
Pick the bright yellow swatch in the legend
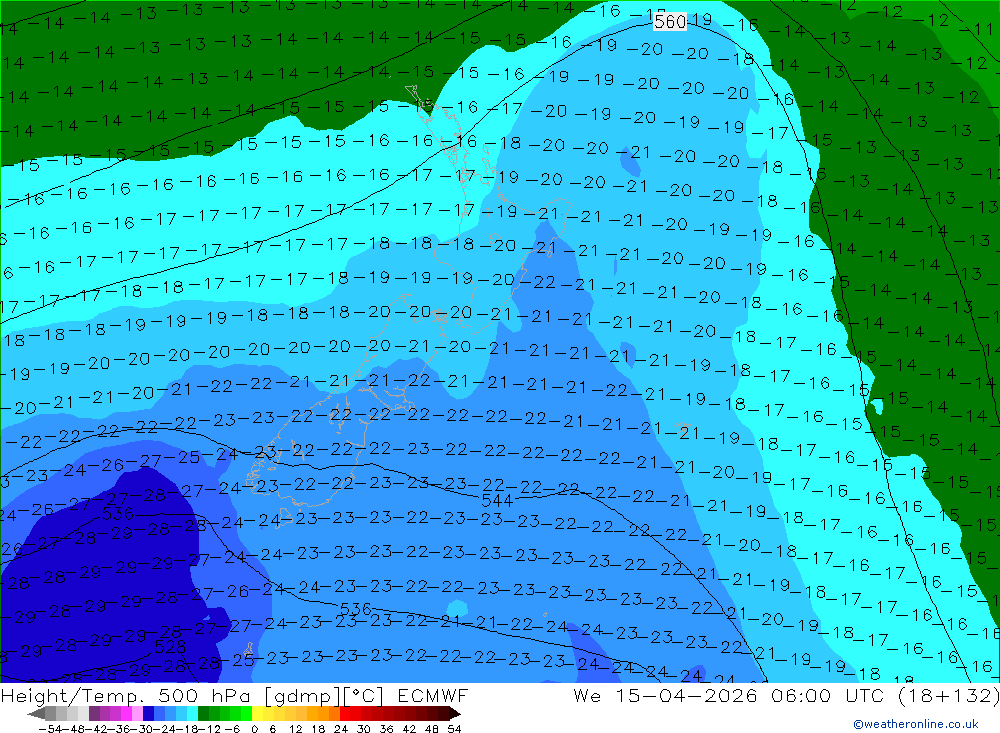[258, 714]
